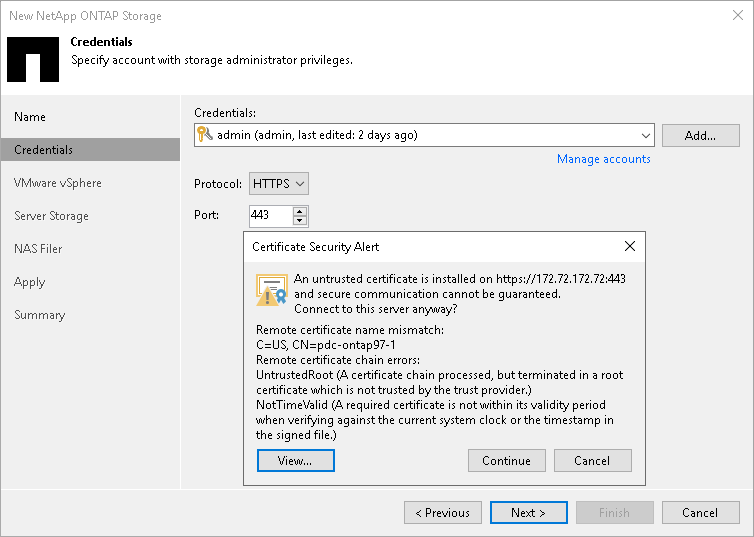Cancel the Certificate Security Alert
Viewport: 754px width, 537px height.
pos(592,461)
